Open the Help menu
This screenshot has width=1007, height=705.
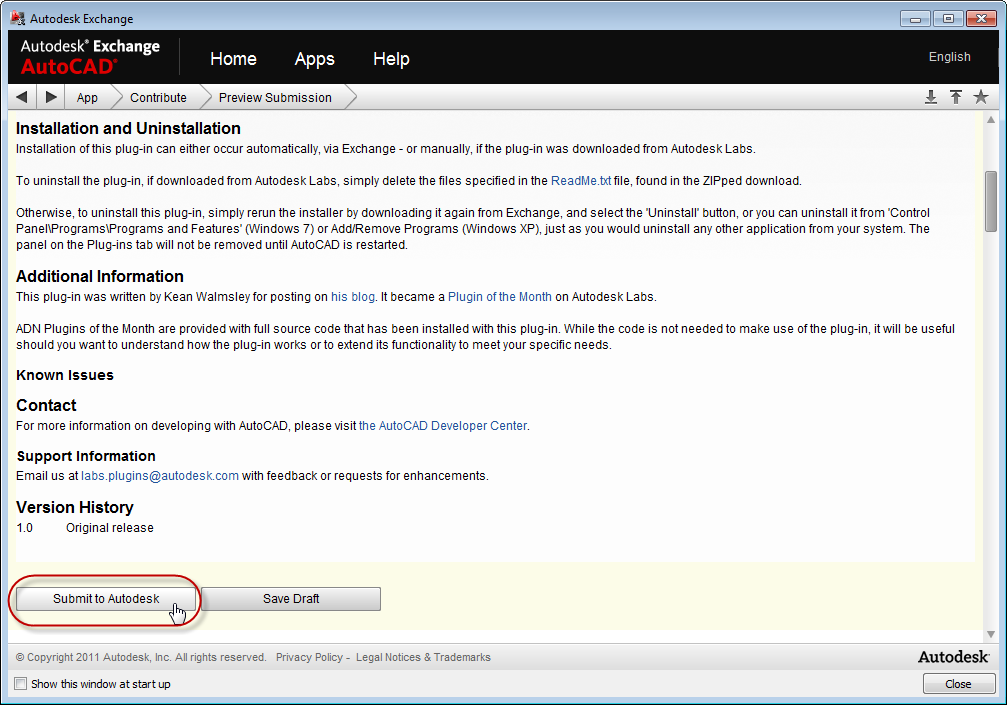[391, 59]
